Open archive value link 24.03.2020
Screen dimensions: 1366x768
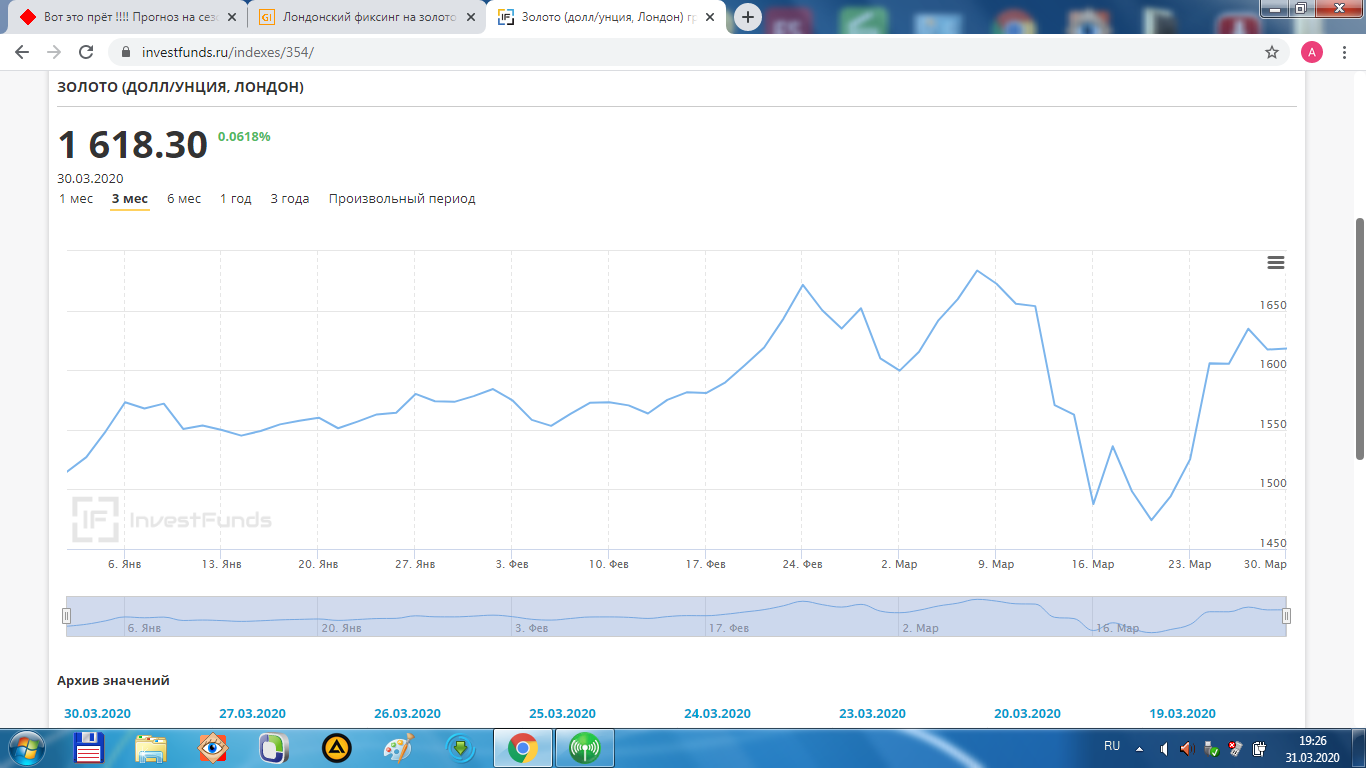717,714
